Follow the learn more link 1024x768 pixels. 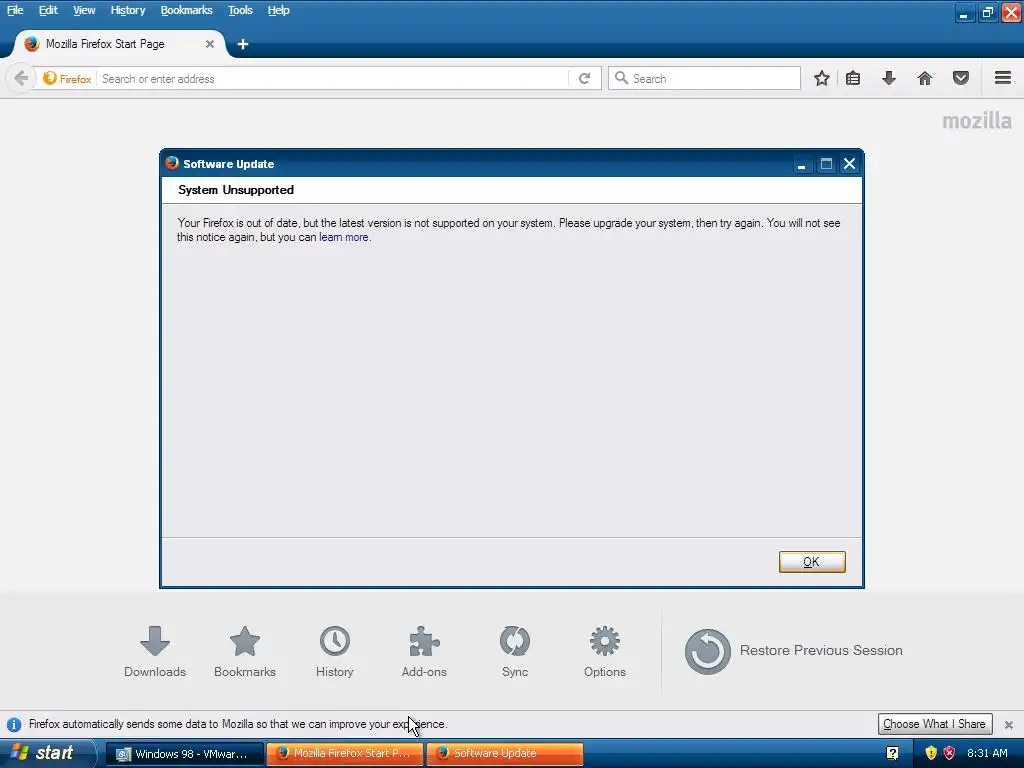344,237
